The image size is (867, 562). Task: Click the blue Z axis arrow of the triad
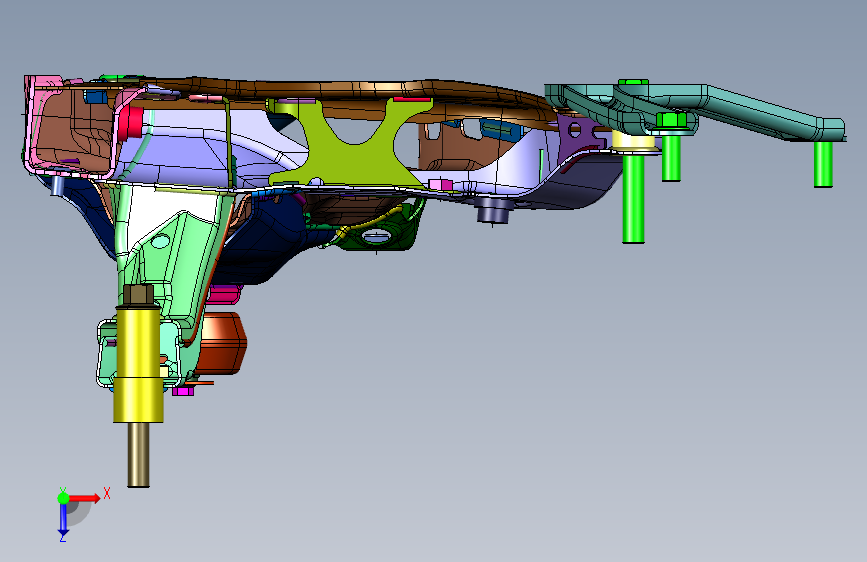click(x=63, y=519)
